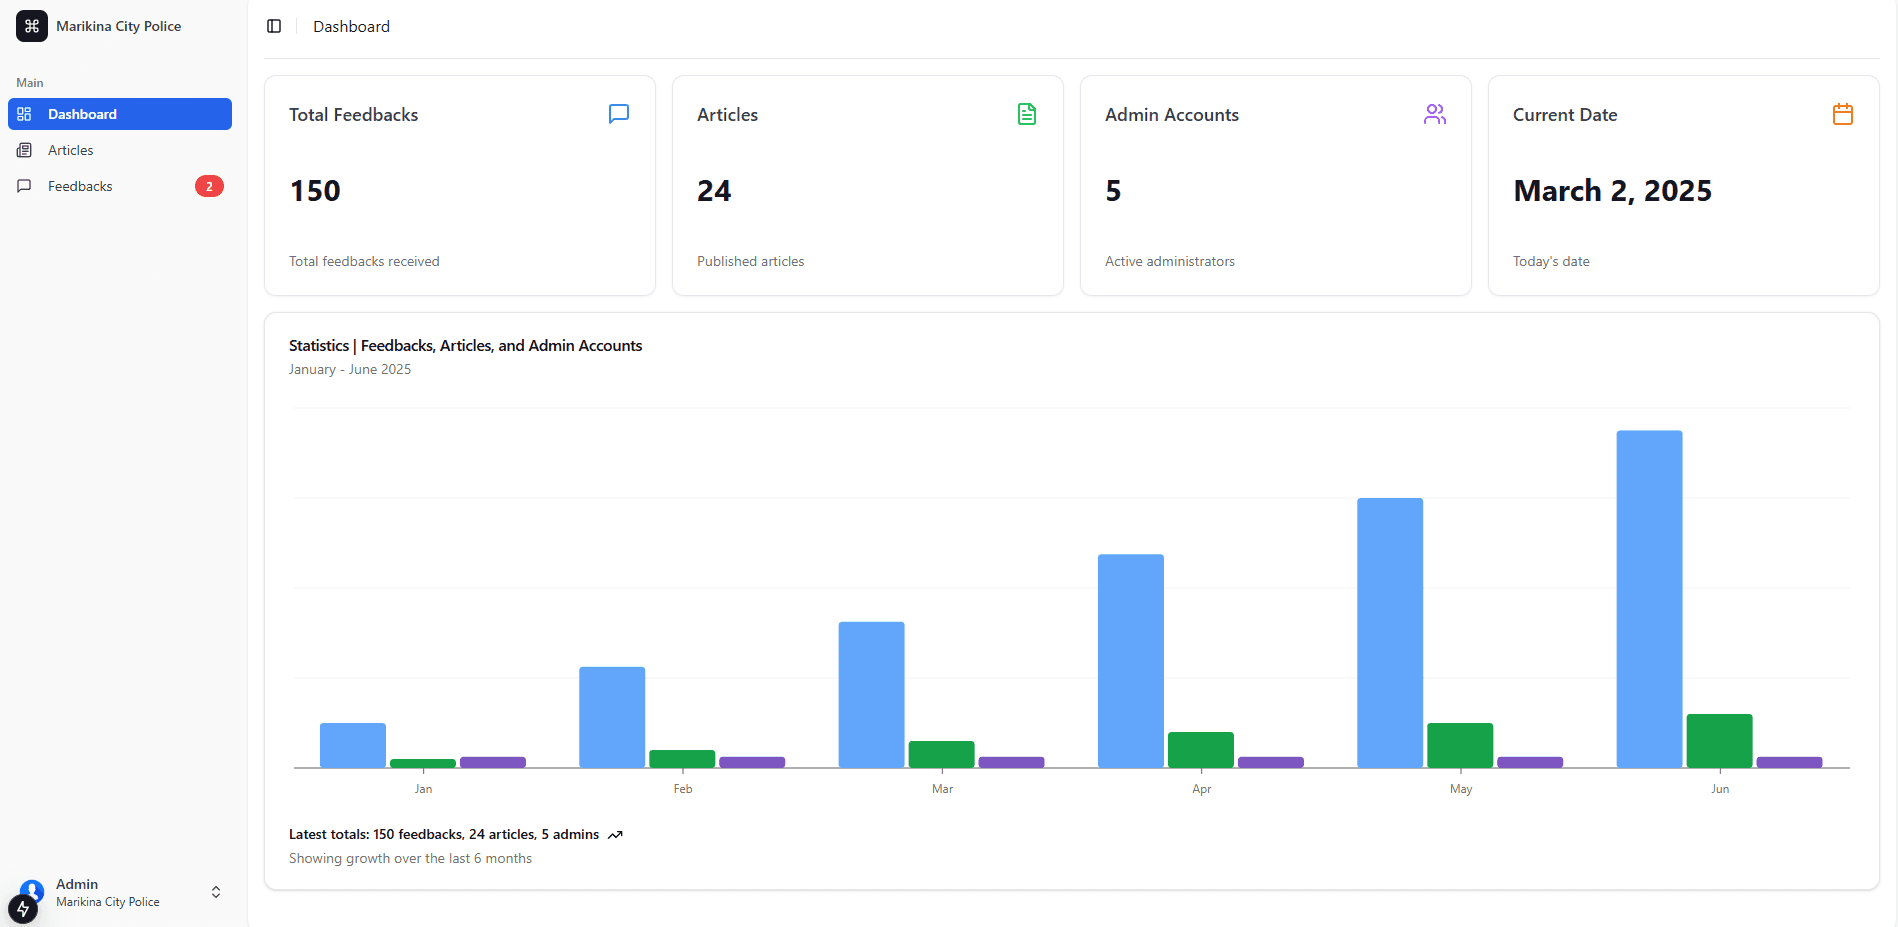Toggle the sidebar panel icon
The width and height of the screenshot is (1898, 927).
tap(274, 26)
